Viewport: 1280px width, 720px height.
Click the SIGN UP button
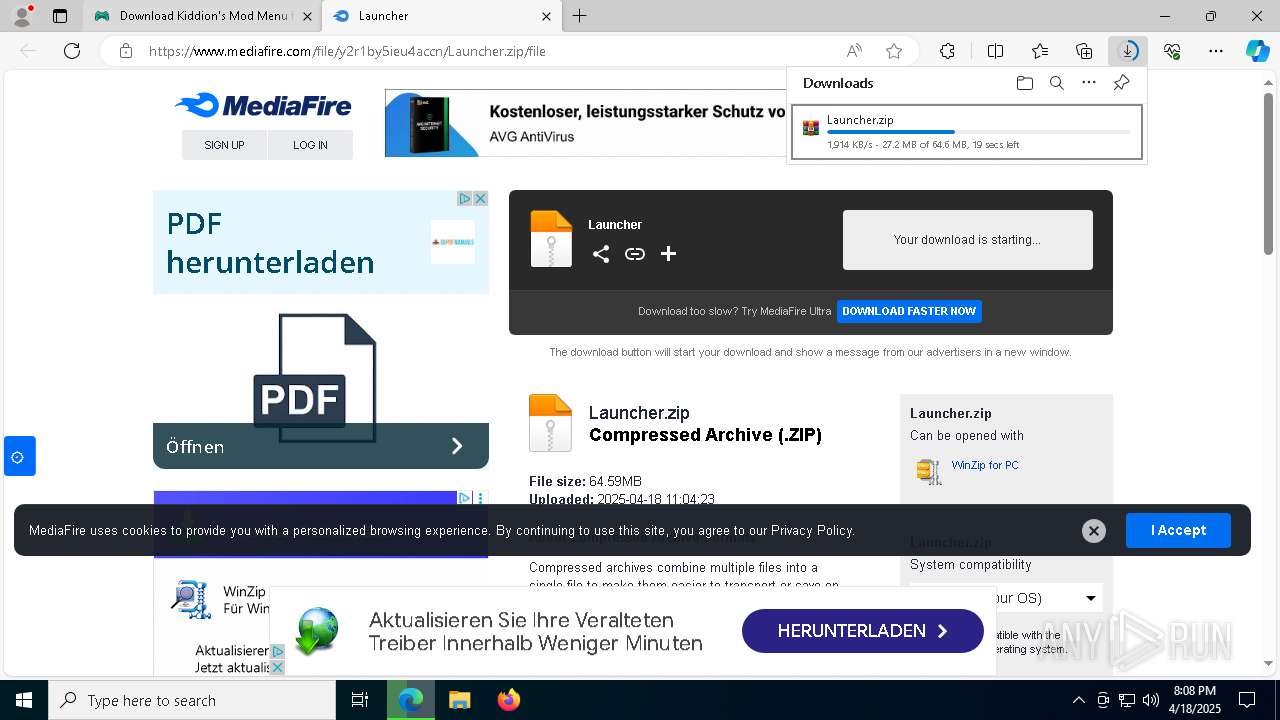224,145
